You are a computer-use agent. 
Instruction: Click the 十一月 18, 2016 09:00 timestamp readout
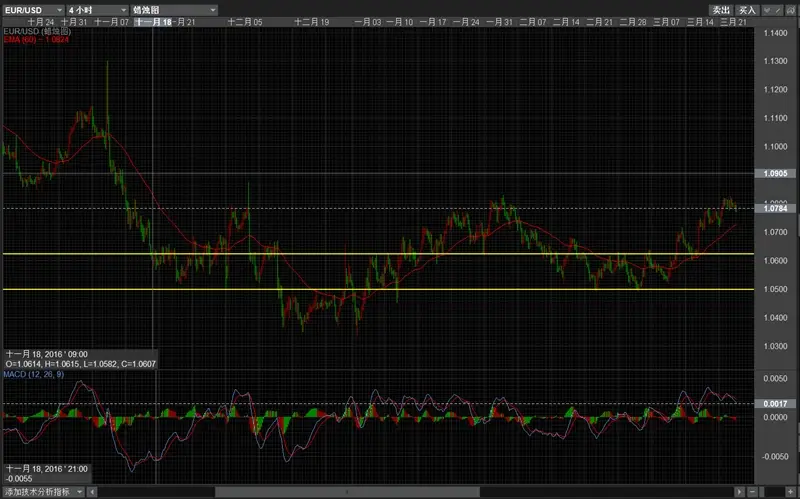click(46, 354)
